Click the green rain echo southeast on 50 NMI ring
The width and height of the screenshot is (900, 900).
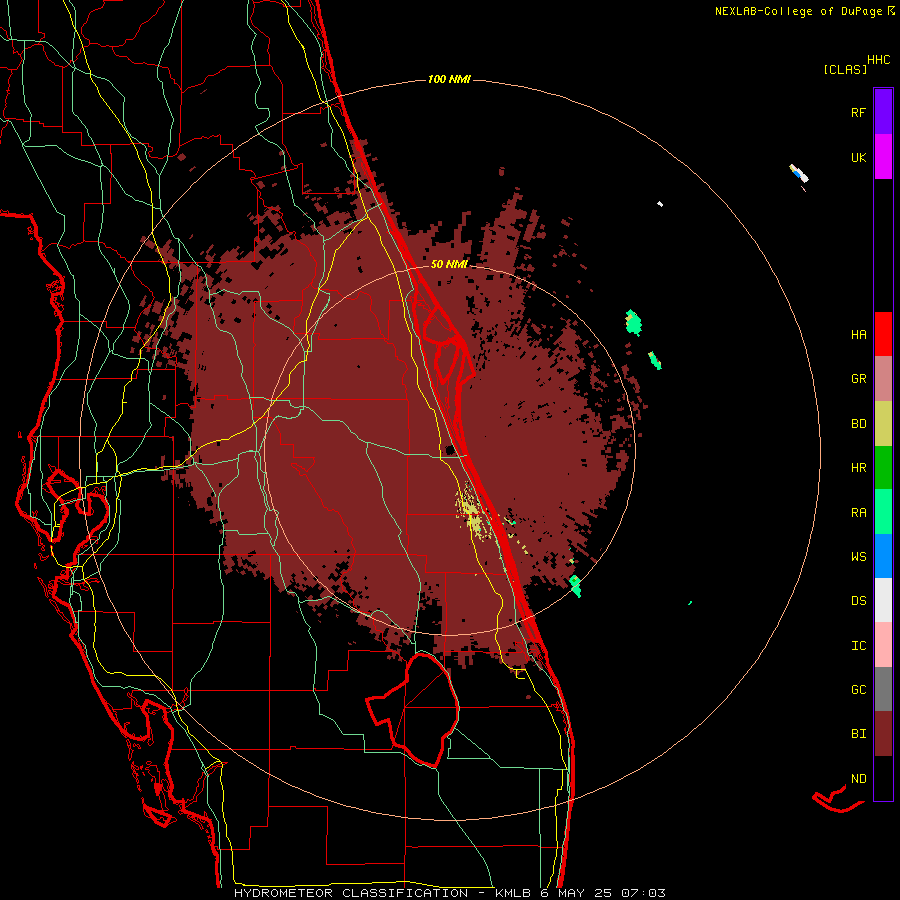(x=575, y=586)
